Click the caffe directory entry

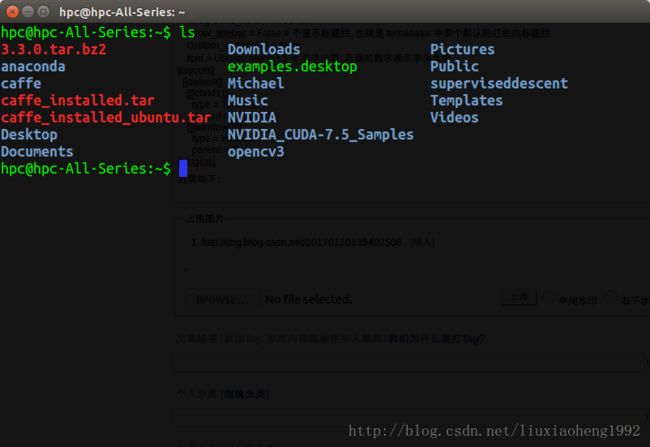[21, 83]
